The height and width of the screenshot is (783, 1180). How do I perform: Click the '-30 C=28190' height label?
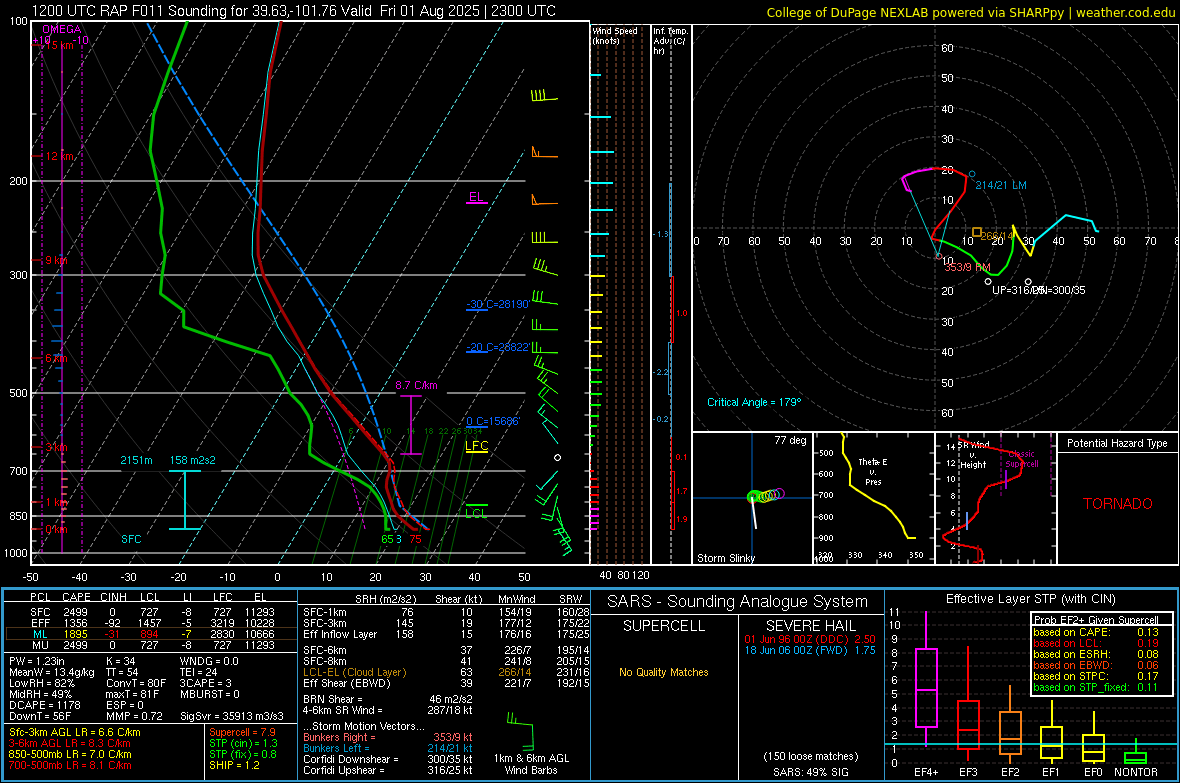pyautogui.click(x=497, y=304)
